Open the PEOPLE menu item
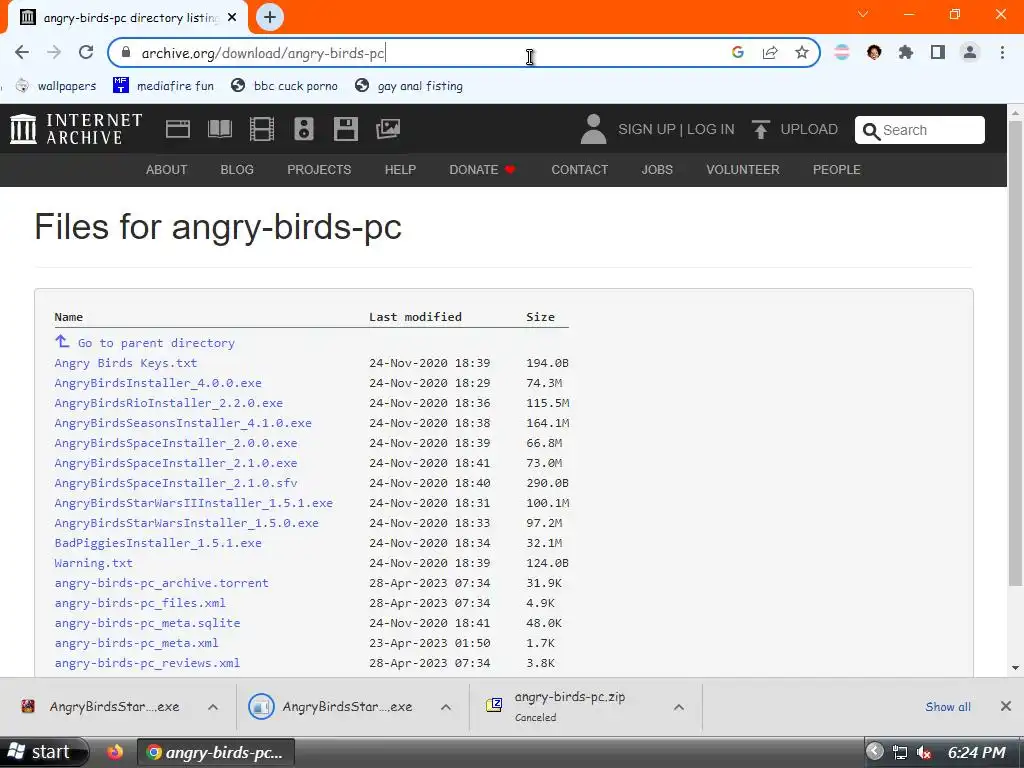Screen dimensions: 1024x768 [837, 170]
